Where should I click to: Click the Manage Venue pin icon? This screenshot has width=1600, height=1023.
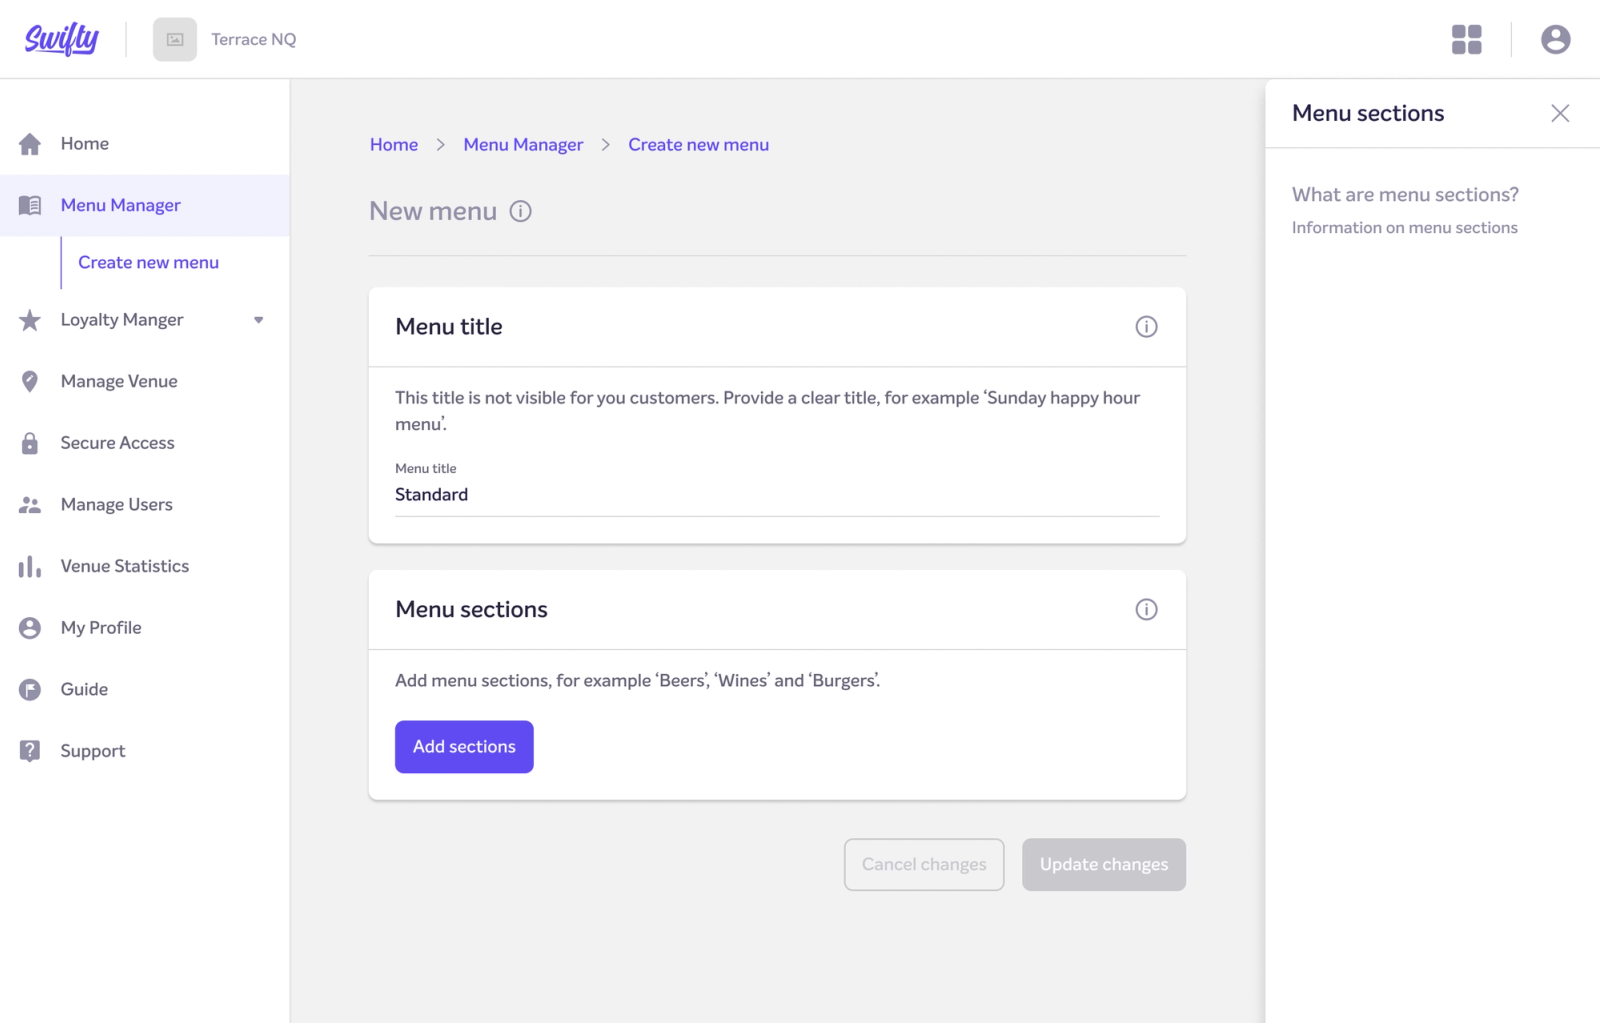pos(30,381)
